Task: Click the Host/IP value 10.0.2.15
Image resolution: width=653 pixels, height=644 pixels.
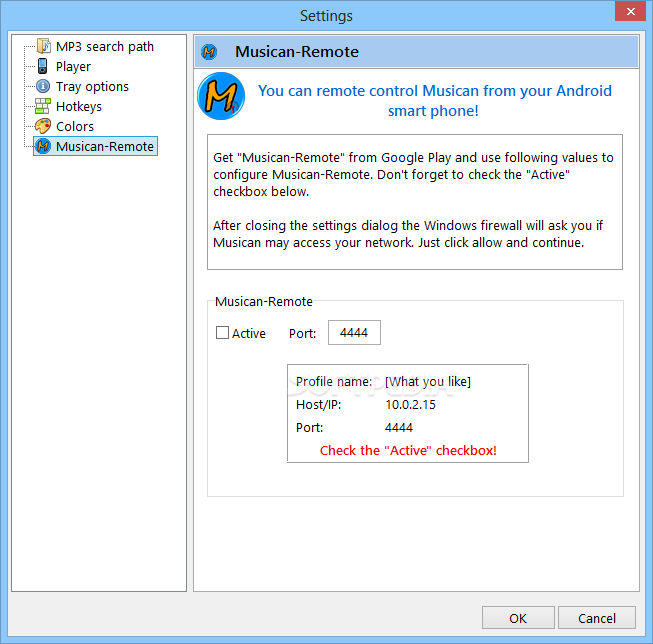Action: [x=411, y=404]
